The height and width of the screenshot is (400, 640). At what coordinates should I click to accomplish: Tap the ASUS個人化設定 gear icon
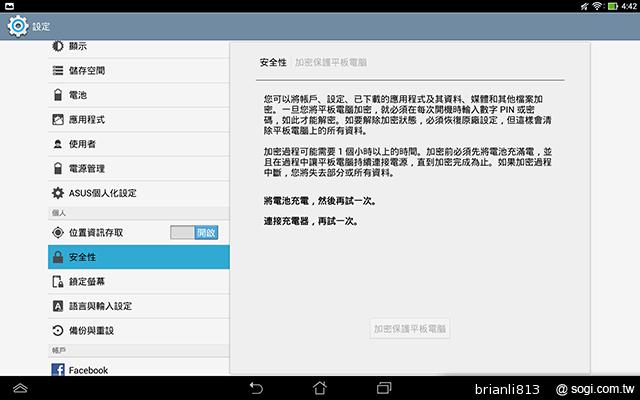coord(58,193)
